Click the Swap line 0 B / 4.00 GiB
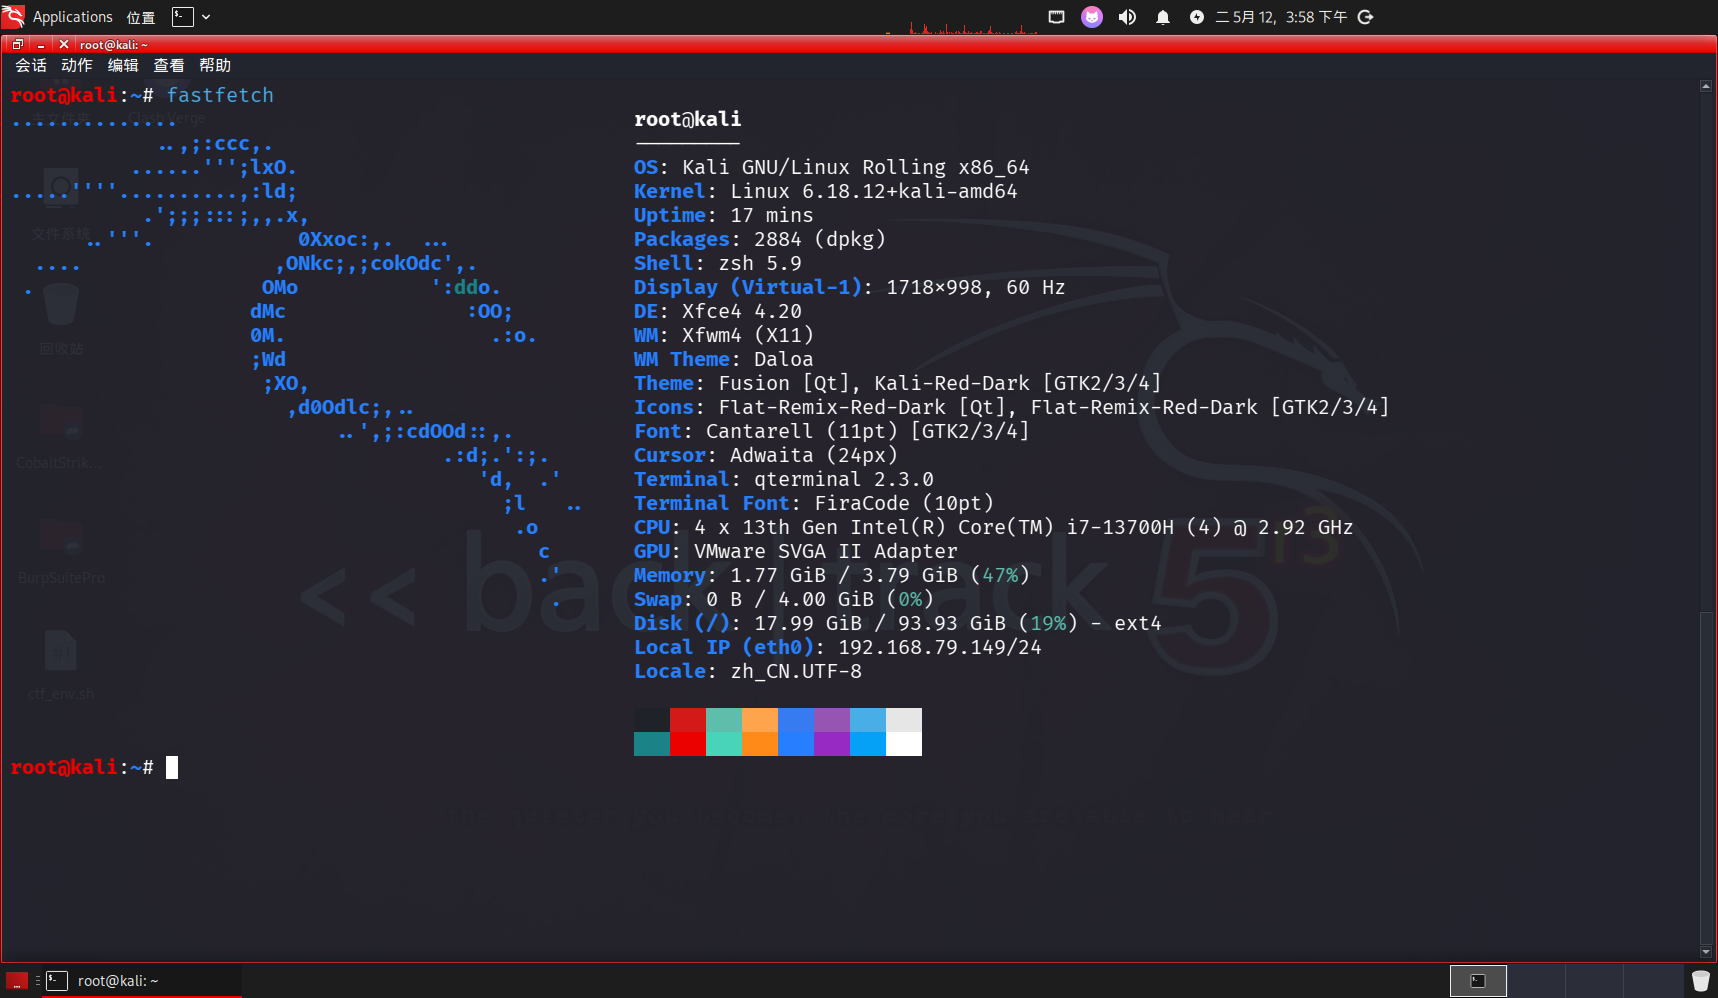The width and height of the screenshot is (1718, 998). (x=784, y=599)
